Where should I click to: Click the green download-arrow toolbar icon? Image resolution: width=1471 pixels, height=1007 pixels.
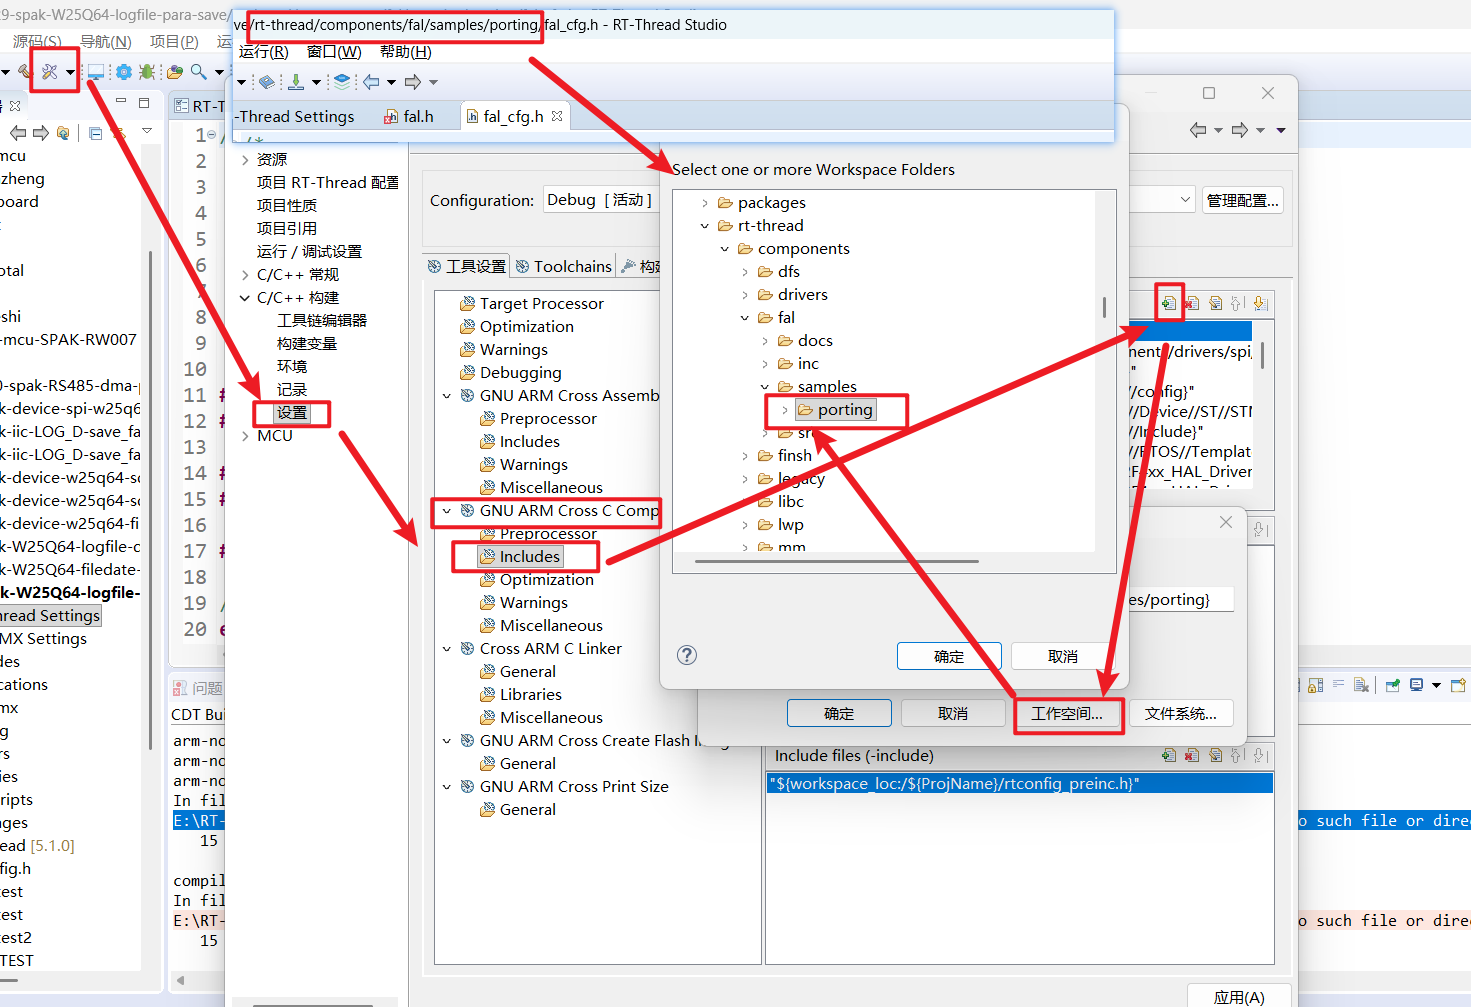click(296, 82)
